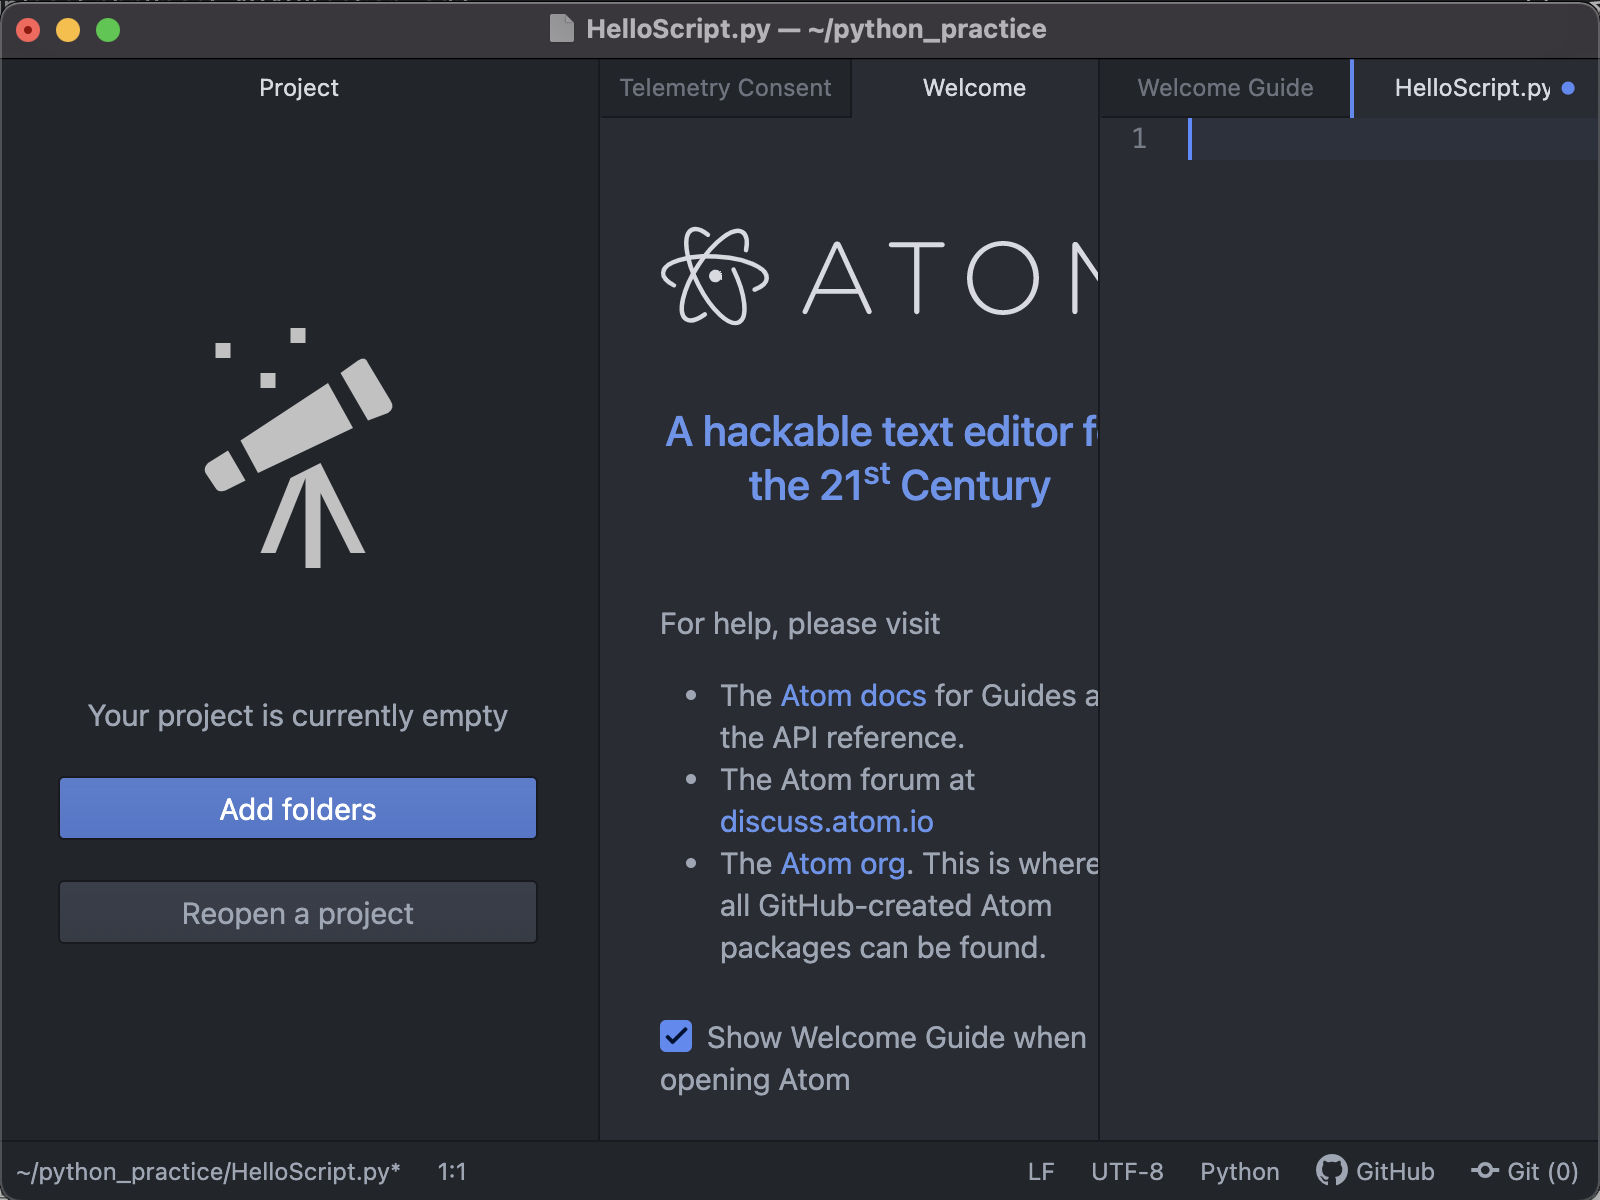1600x1200 pixels.
Task: Click the Atom logo icon
Action: pos(715,277)
